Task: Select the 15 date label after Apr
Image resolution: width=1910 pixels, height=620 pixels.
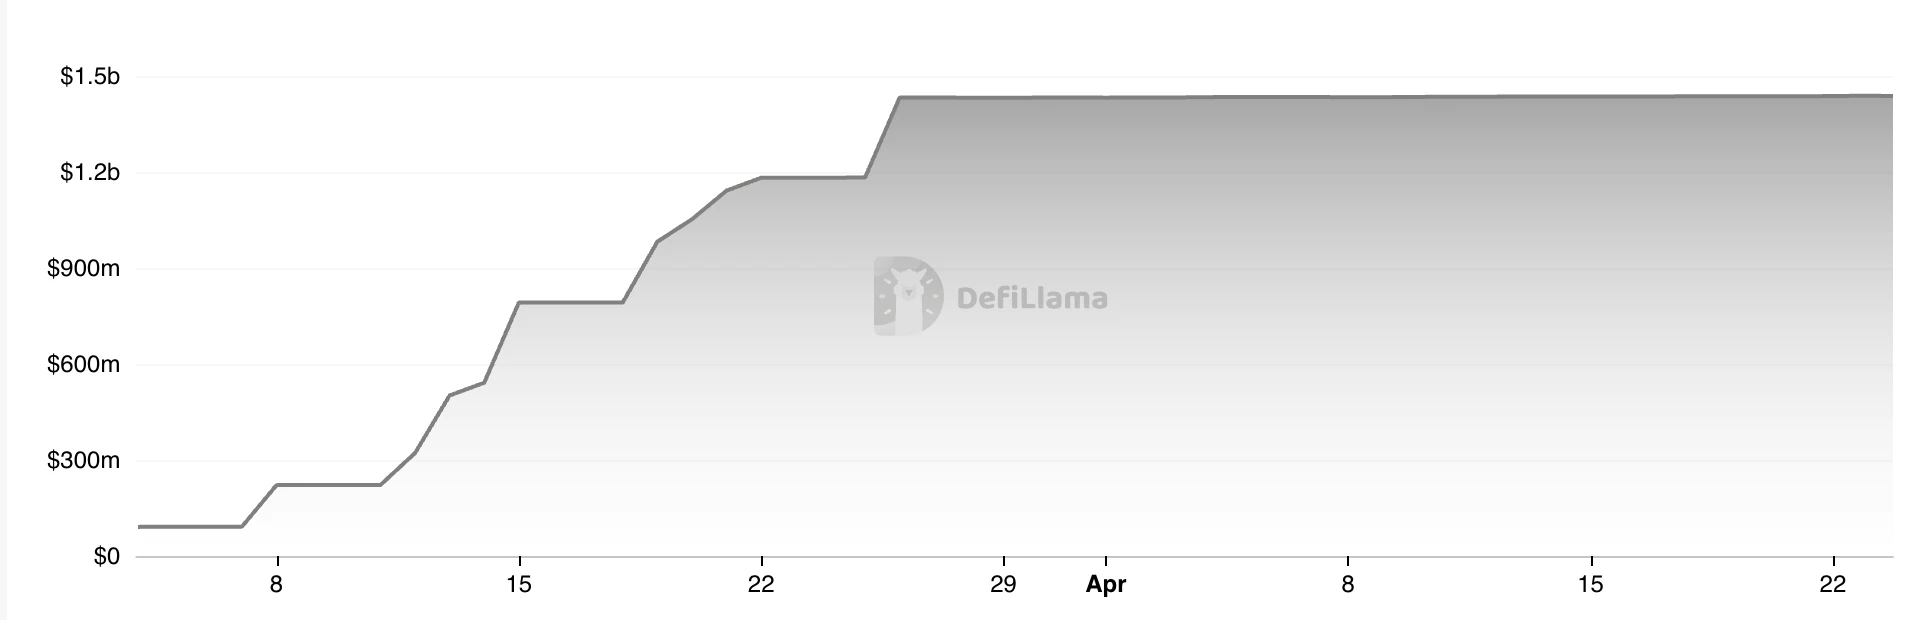Action: point(1590,585)
